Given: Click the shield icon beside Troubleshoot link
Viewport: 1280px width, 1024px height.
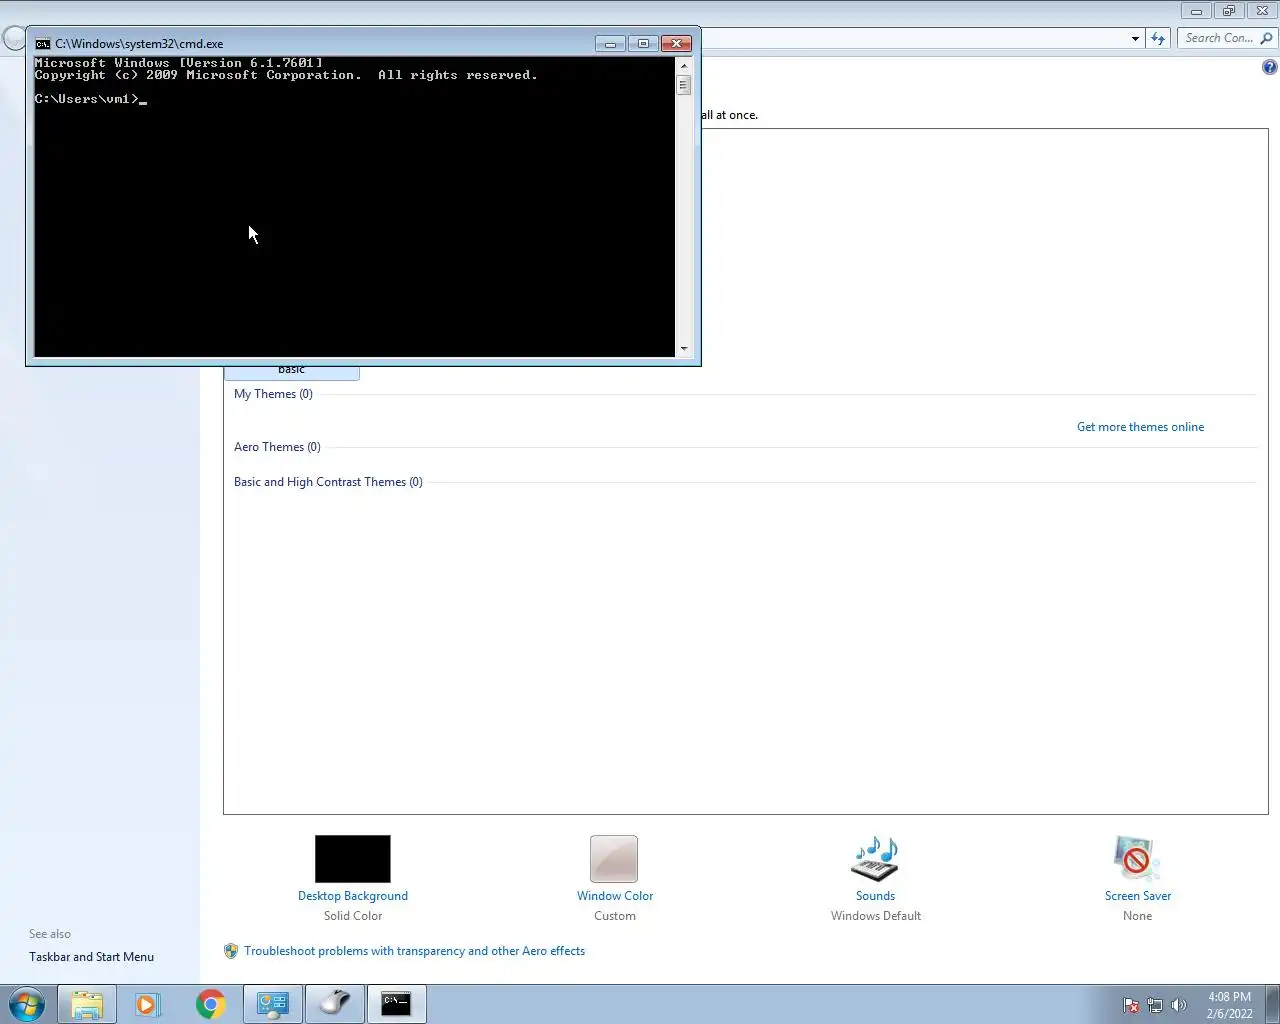Looking at the screenshot, I should click(231, 951).
